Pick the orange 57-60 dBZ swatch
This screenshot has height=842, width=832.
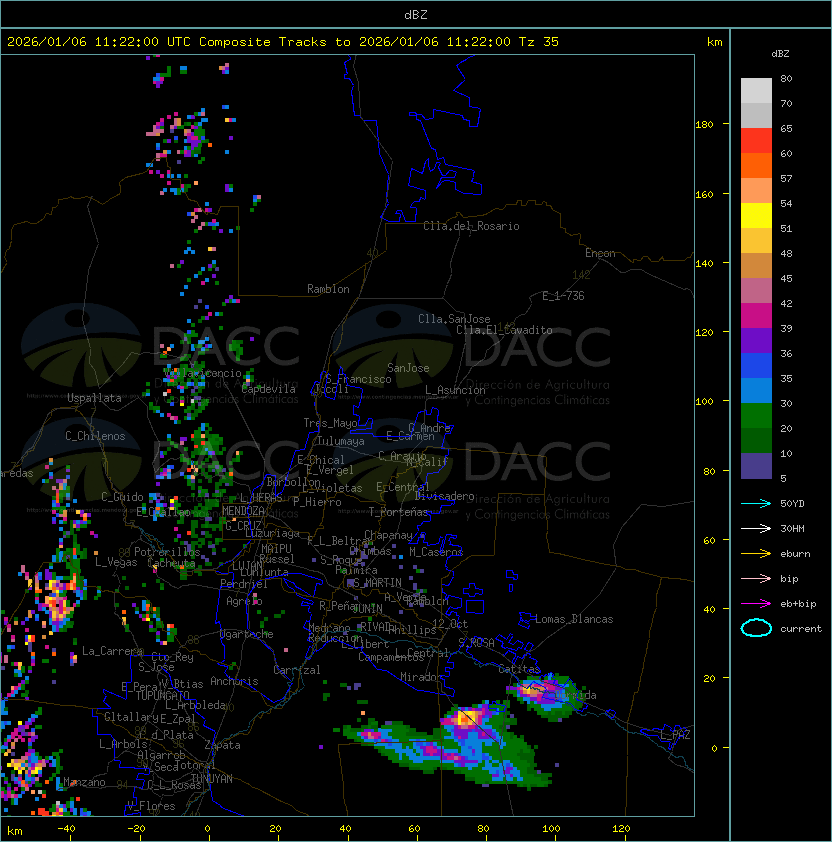coord(756,165)
